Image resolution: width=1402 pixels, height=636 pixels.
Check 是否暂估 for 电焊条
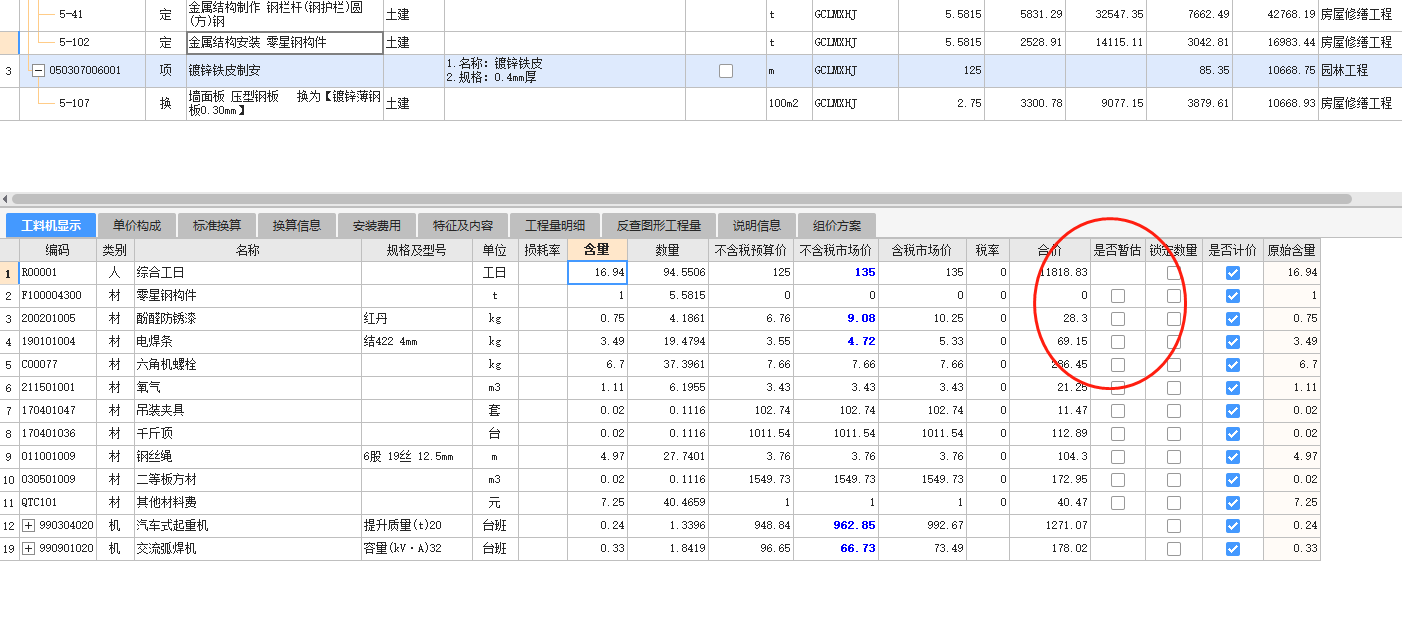pyautogui.click(x=1118, y=341)
